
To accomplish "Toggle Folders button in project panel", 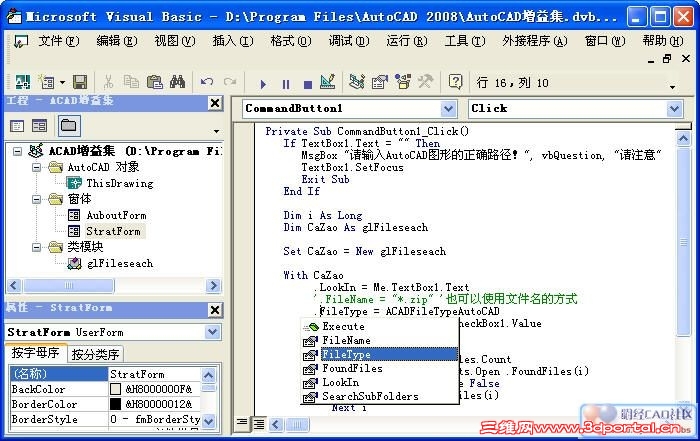I will [x=68, y=125].
